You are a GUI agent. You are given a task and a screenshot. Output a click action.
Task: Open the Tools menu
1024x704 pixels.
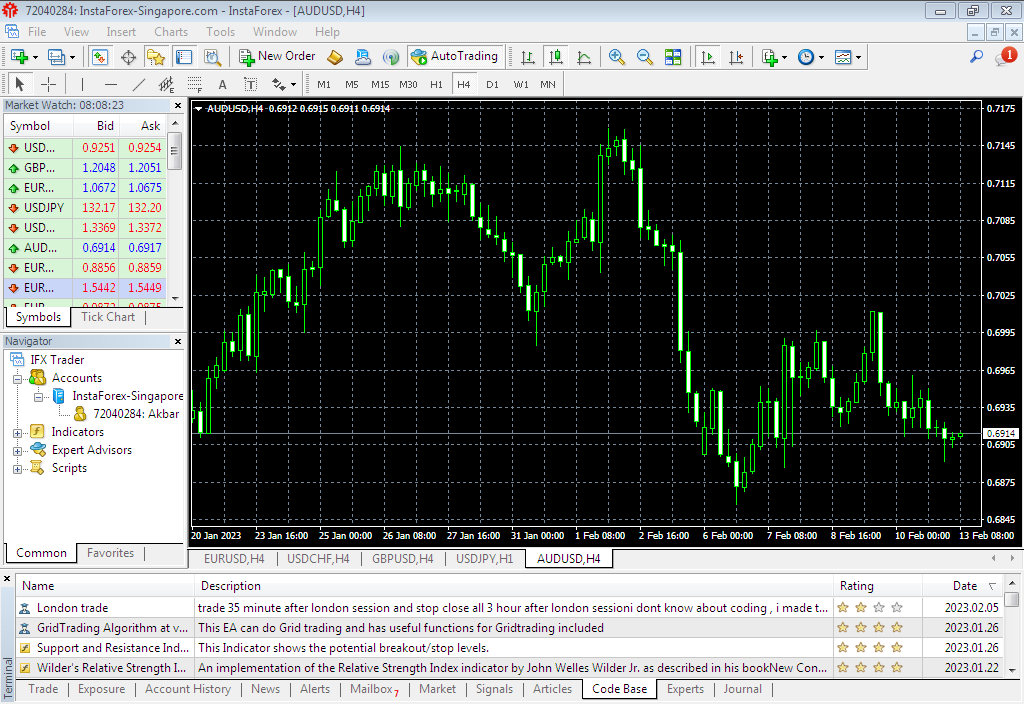pos(221,32)
